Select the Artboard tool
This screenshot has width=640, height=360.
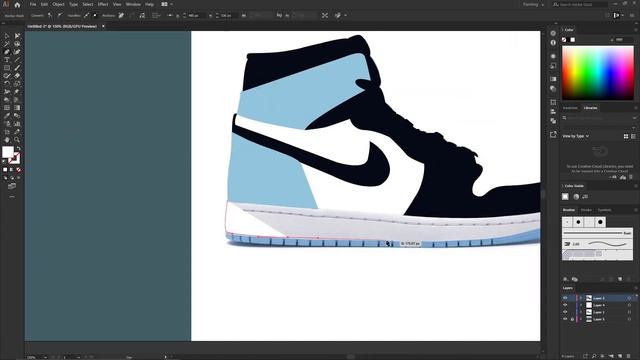7,132
